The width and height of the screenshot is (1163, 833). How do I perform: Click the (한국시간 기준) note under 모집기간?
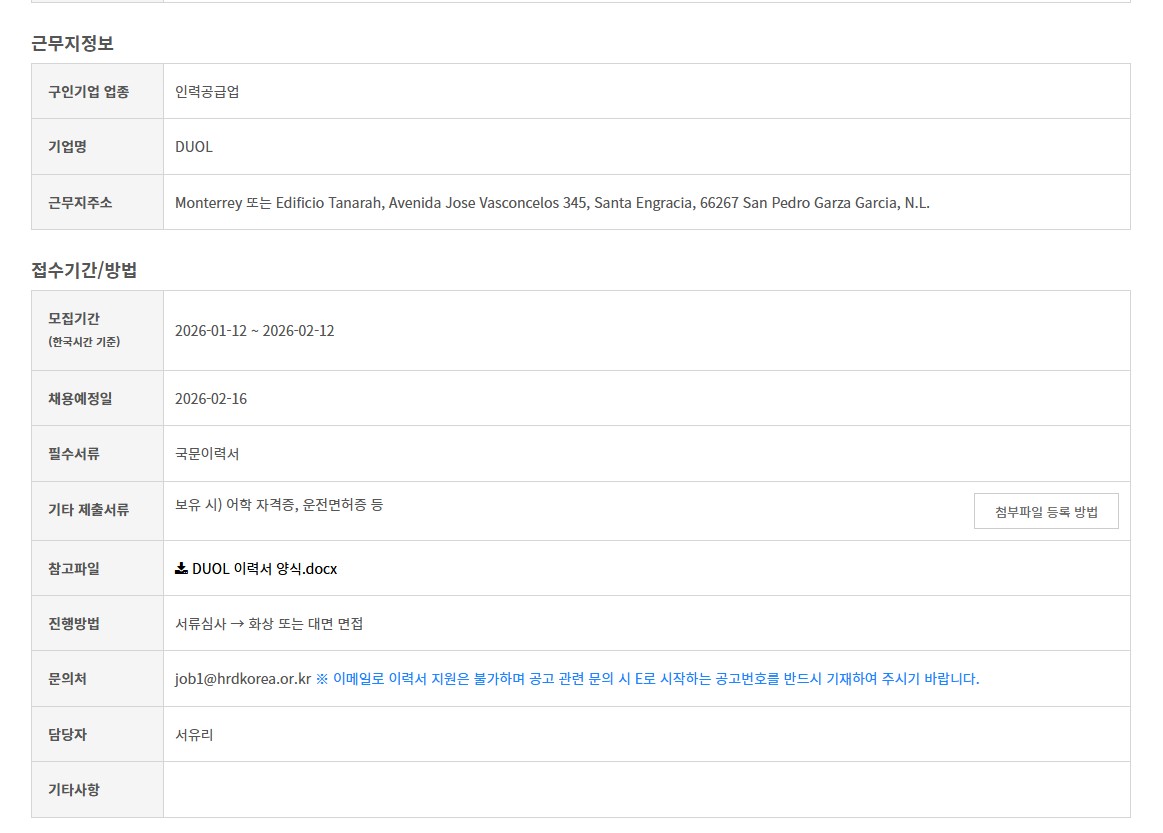point(84,342)
